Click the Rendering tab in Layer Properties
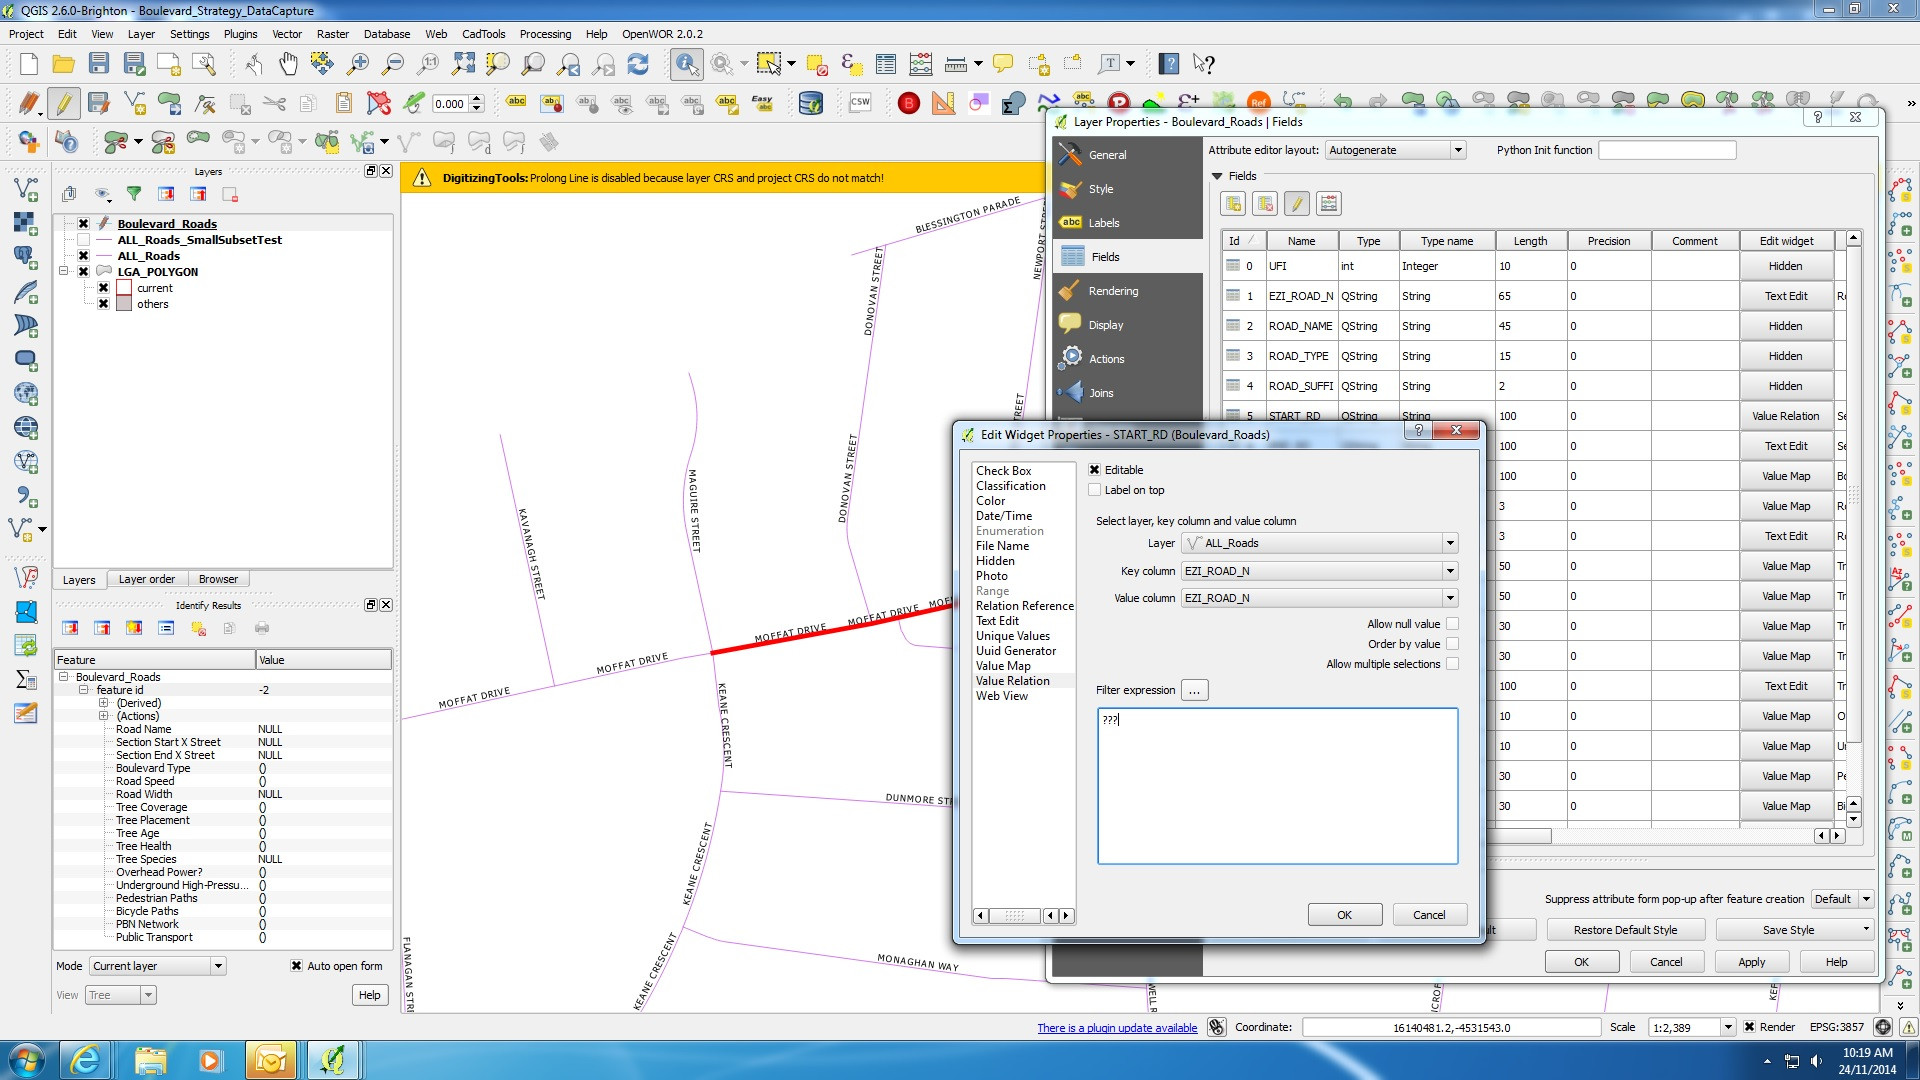 pyautogui.click(x=1113, y=290)
